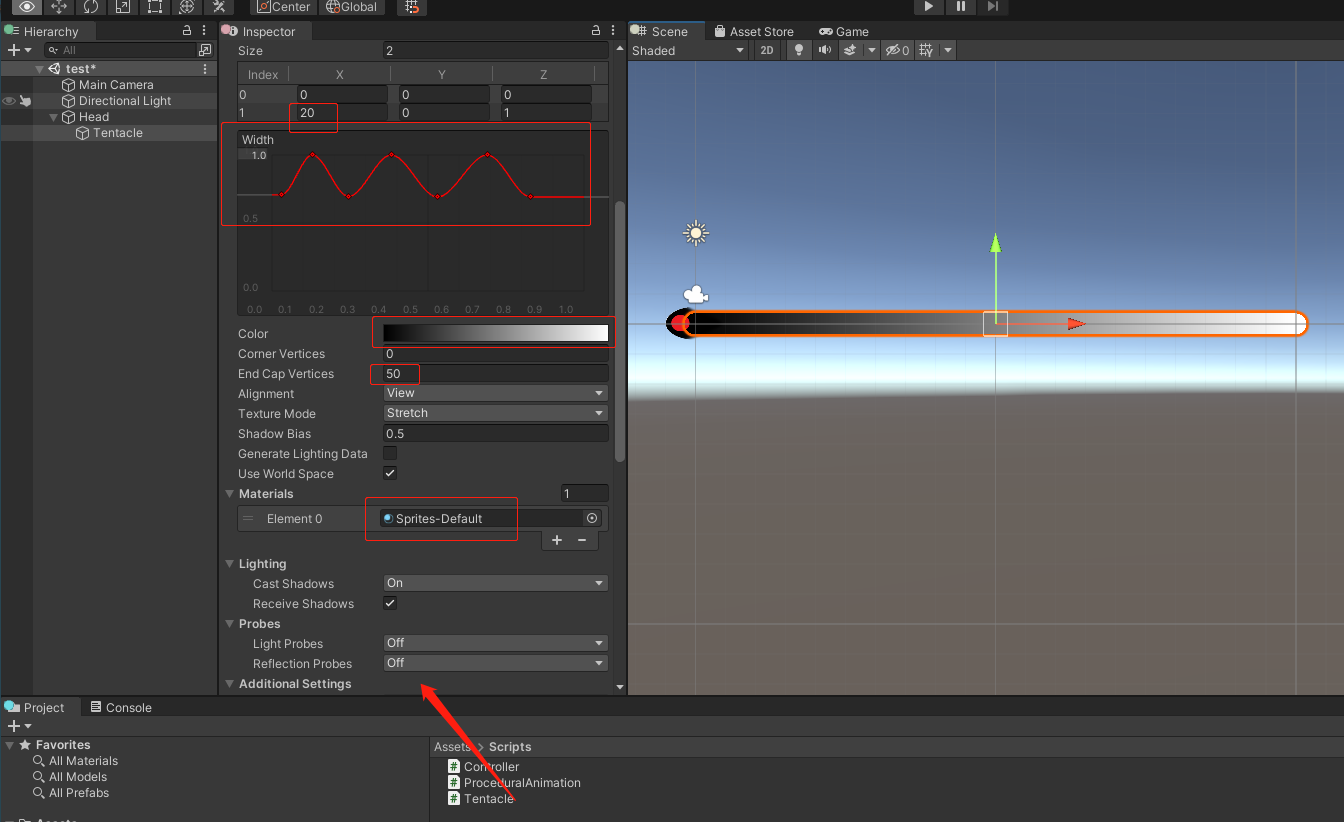
Task: Enable 2D mode in the Scene view
Action: pyautogui.click(x=766, y=50)
